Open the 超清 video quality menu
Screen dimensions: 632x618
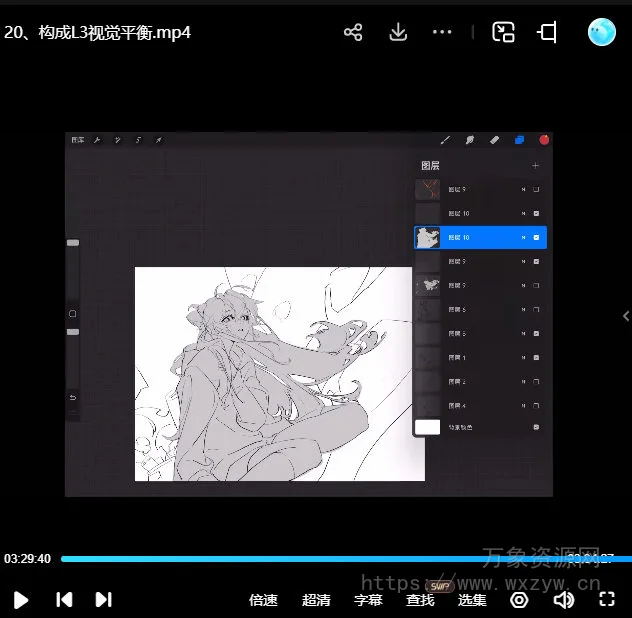(x=316, y=600)
